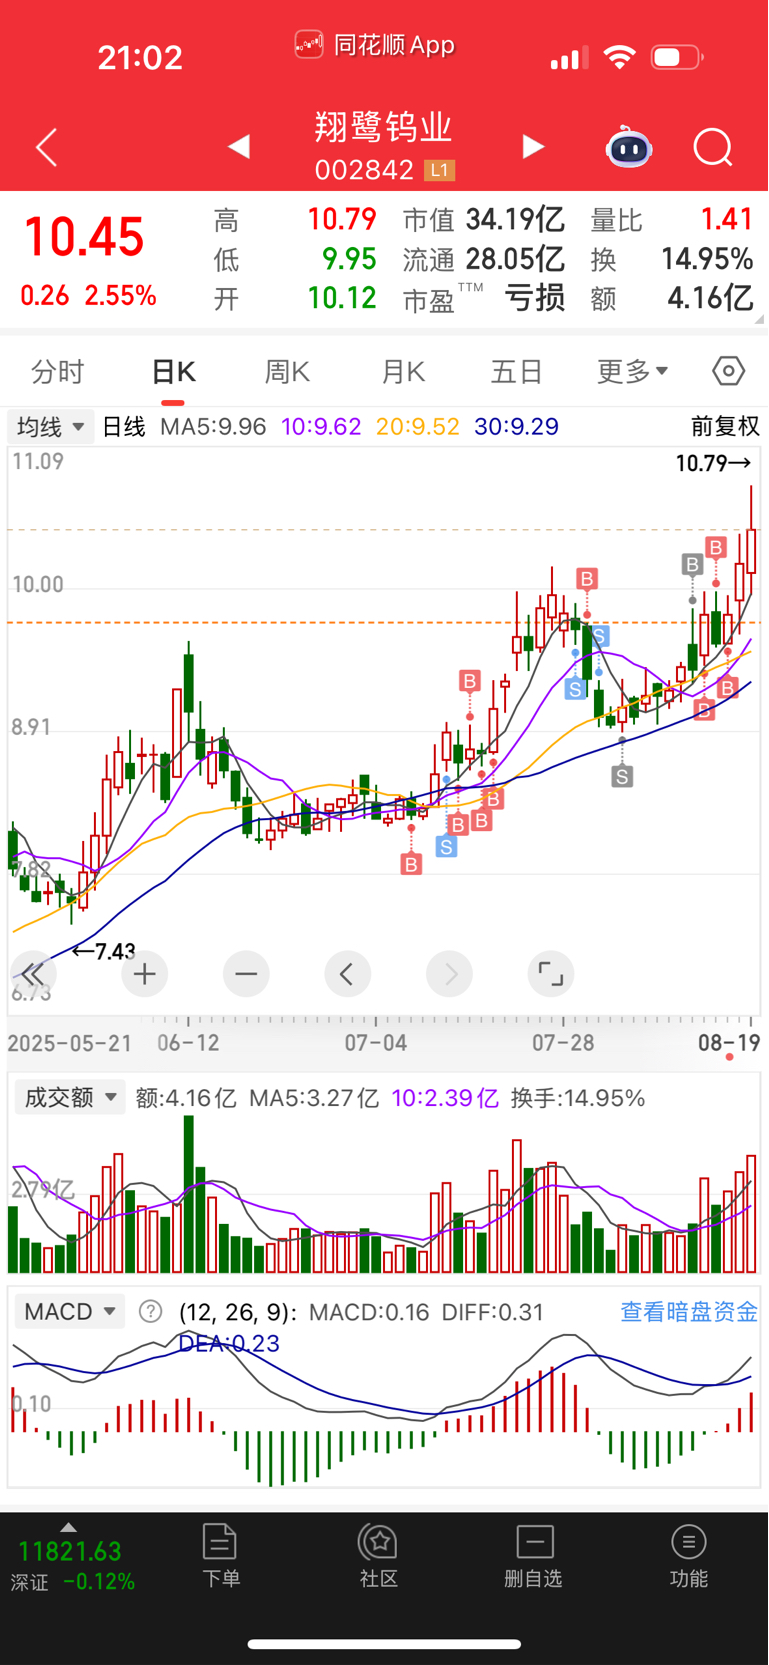Viewport: 769px width, 1665px height.
Task: Open 查看暗盘资金 link
Action: 689,1311
